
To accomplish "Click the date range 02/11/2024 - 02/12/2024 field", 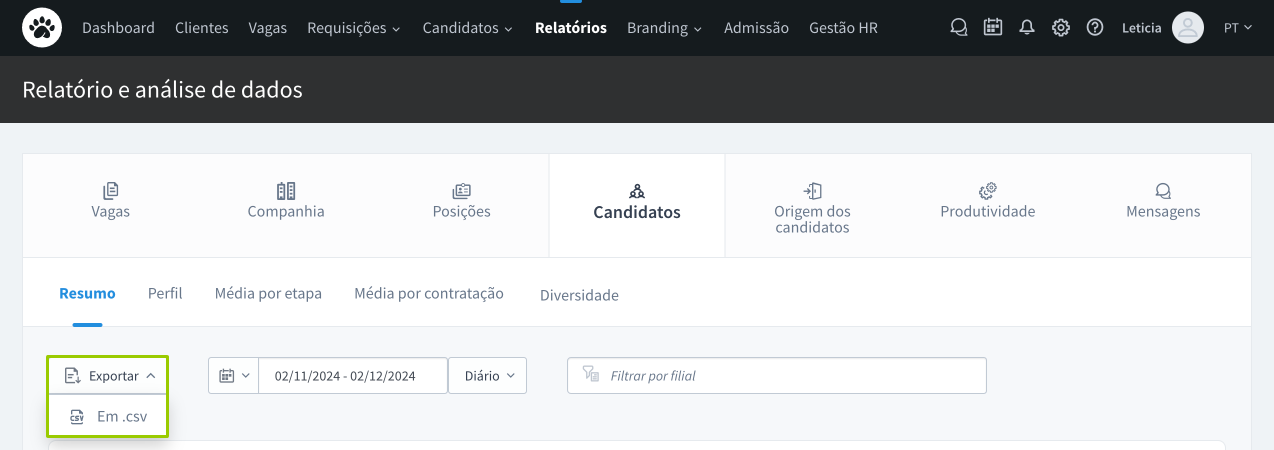I will [x=344, y=376].
